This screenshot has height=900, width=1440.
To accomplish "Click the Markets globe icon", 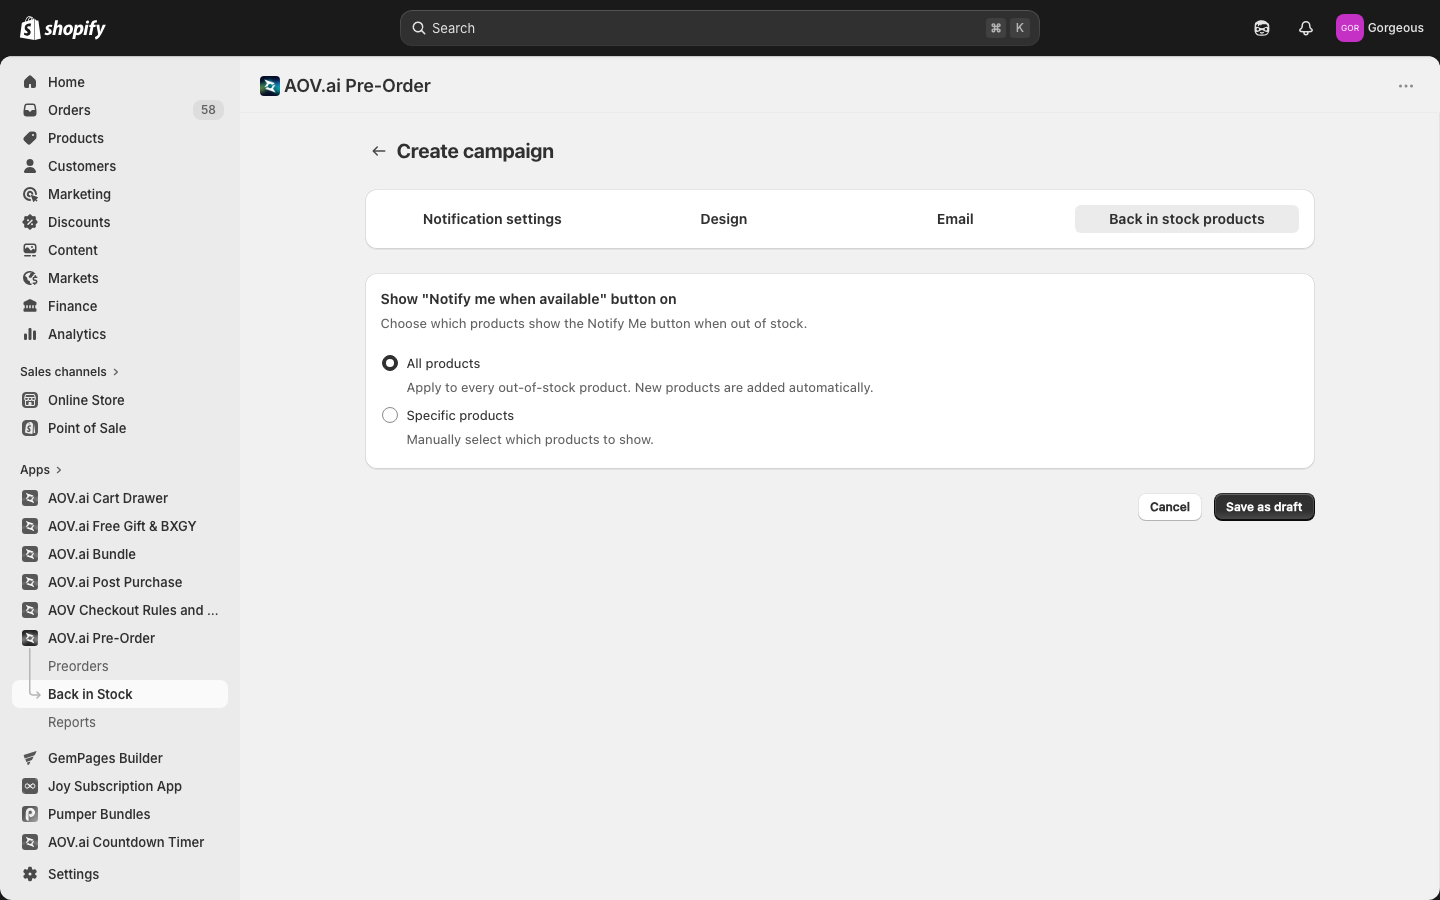I will [30, 278].
